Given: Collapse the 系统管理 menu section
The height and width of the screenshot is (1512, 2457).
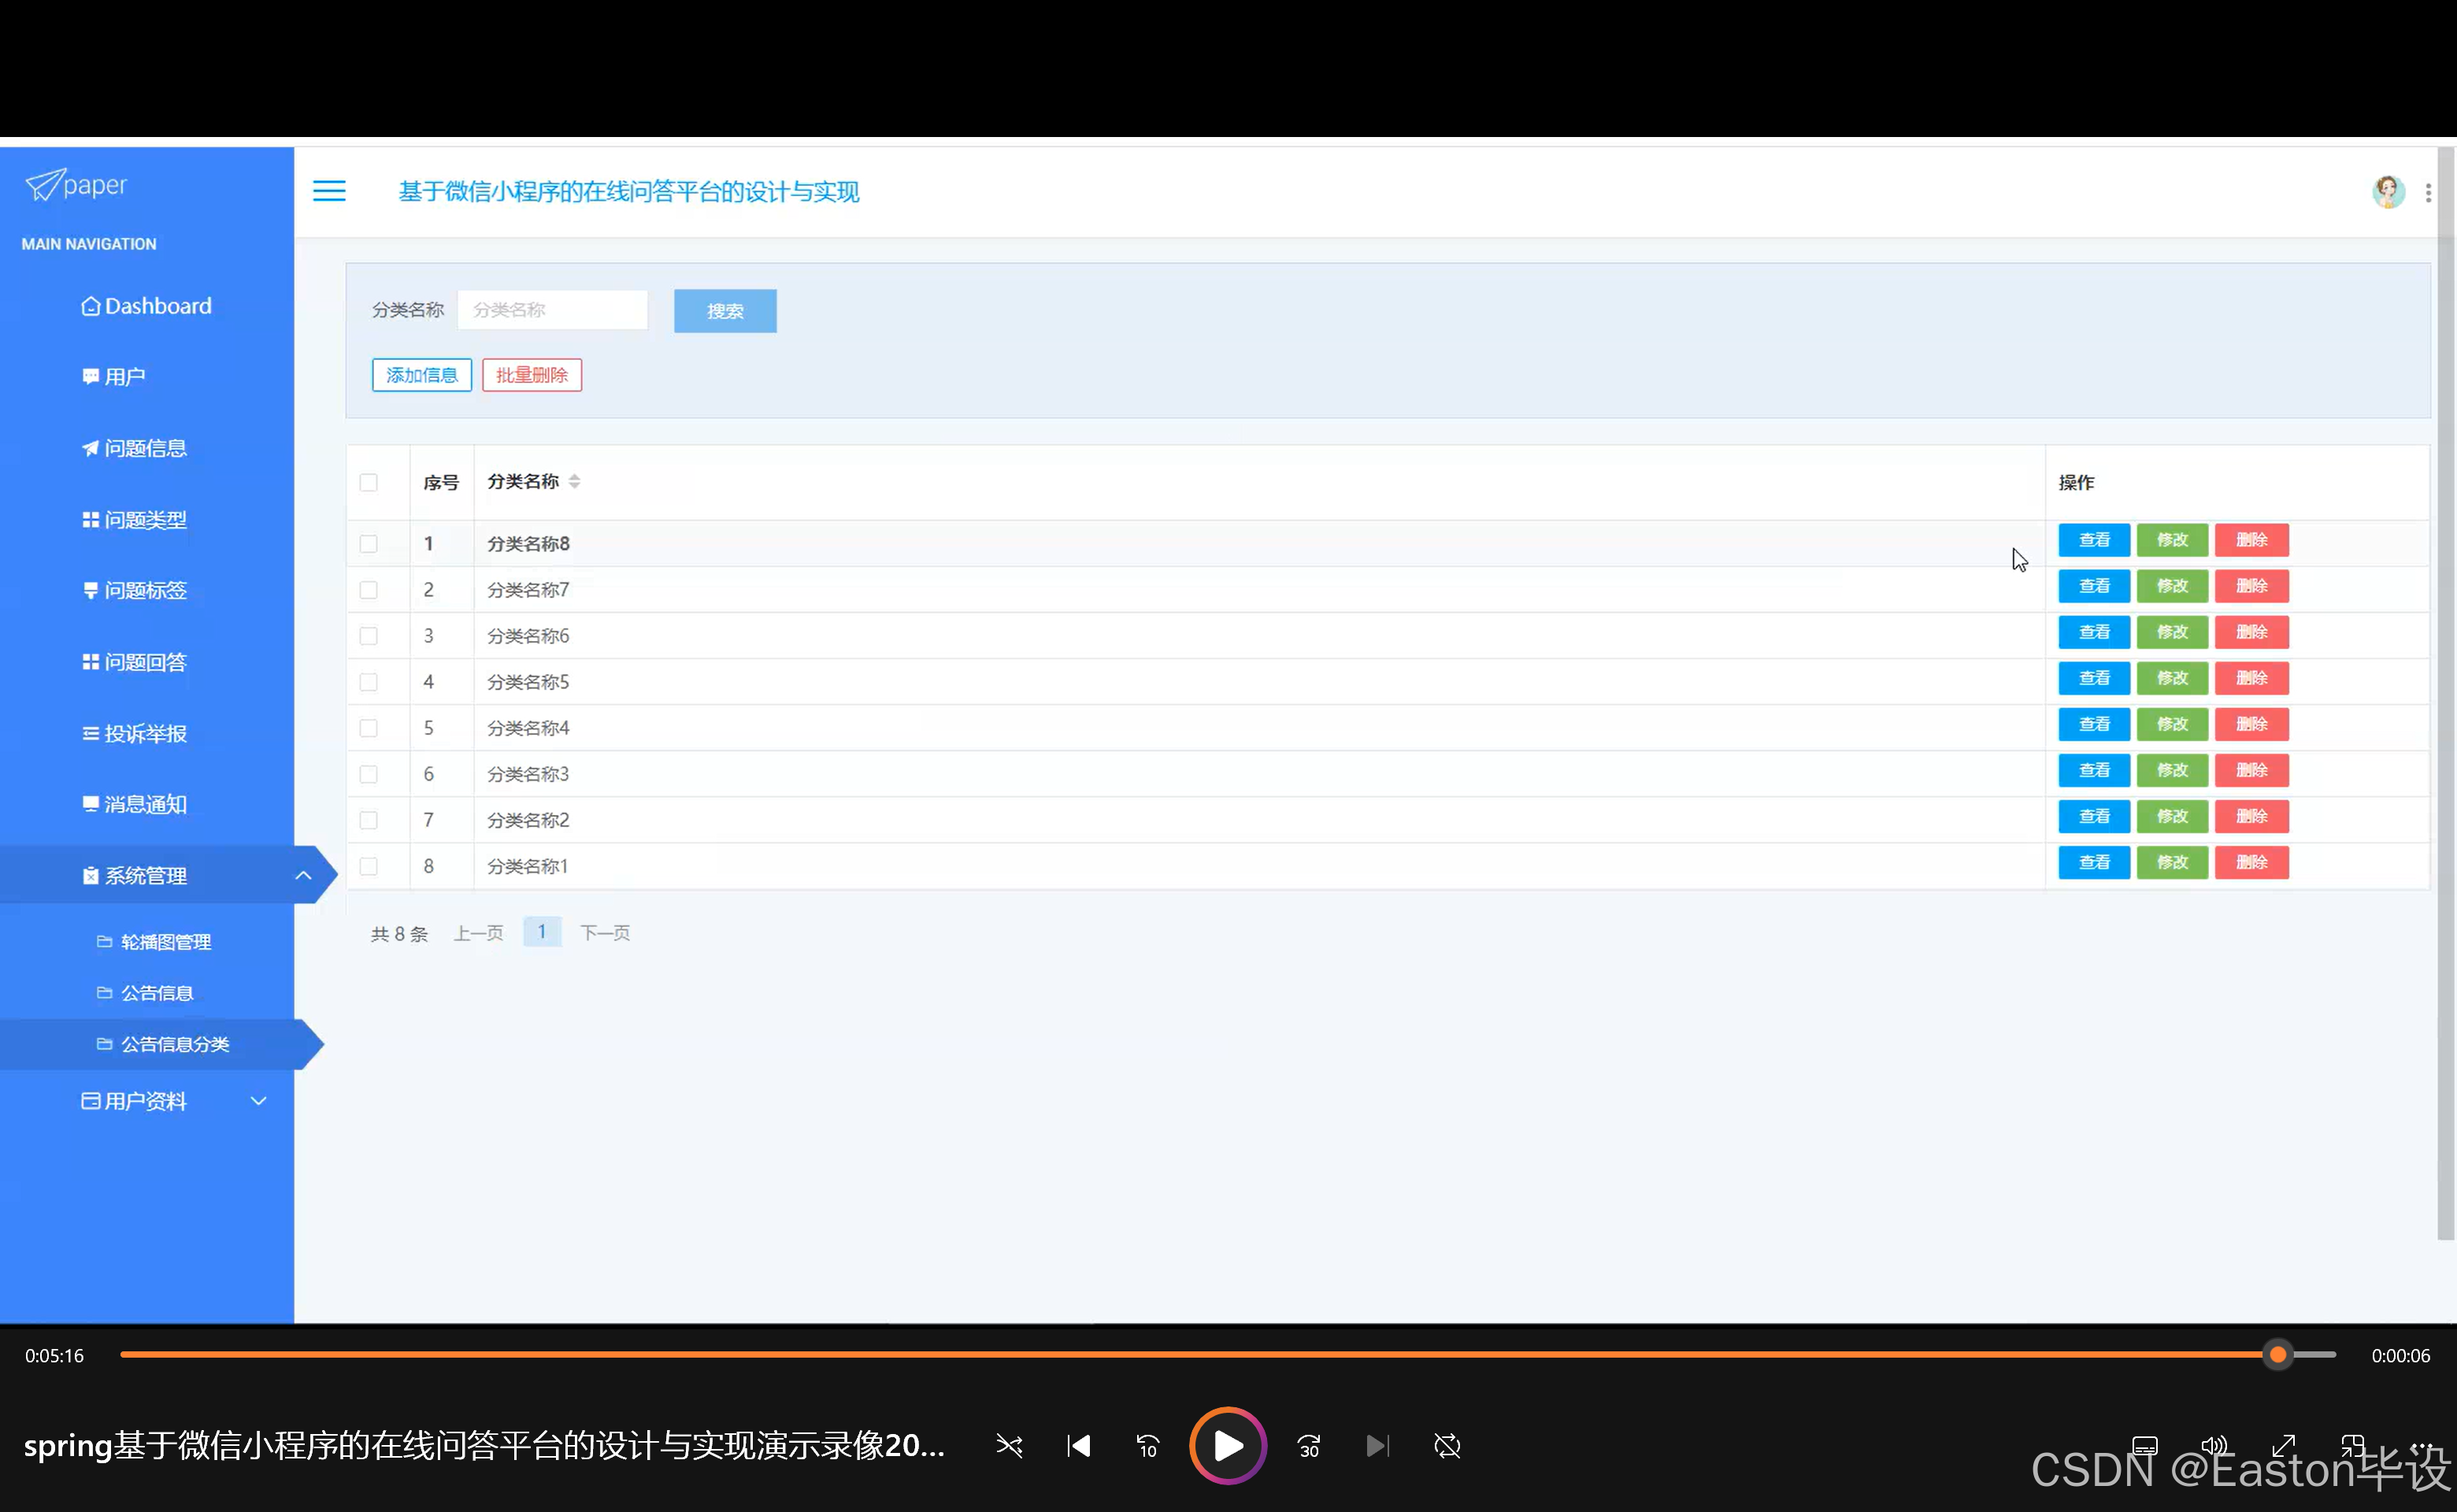Looking at the screenshot, I should point(303,876).
